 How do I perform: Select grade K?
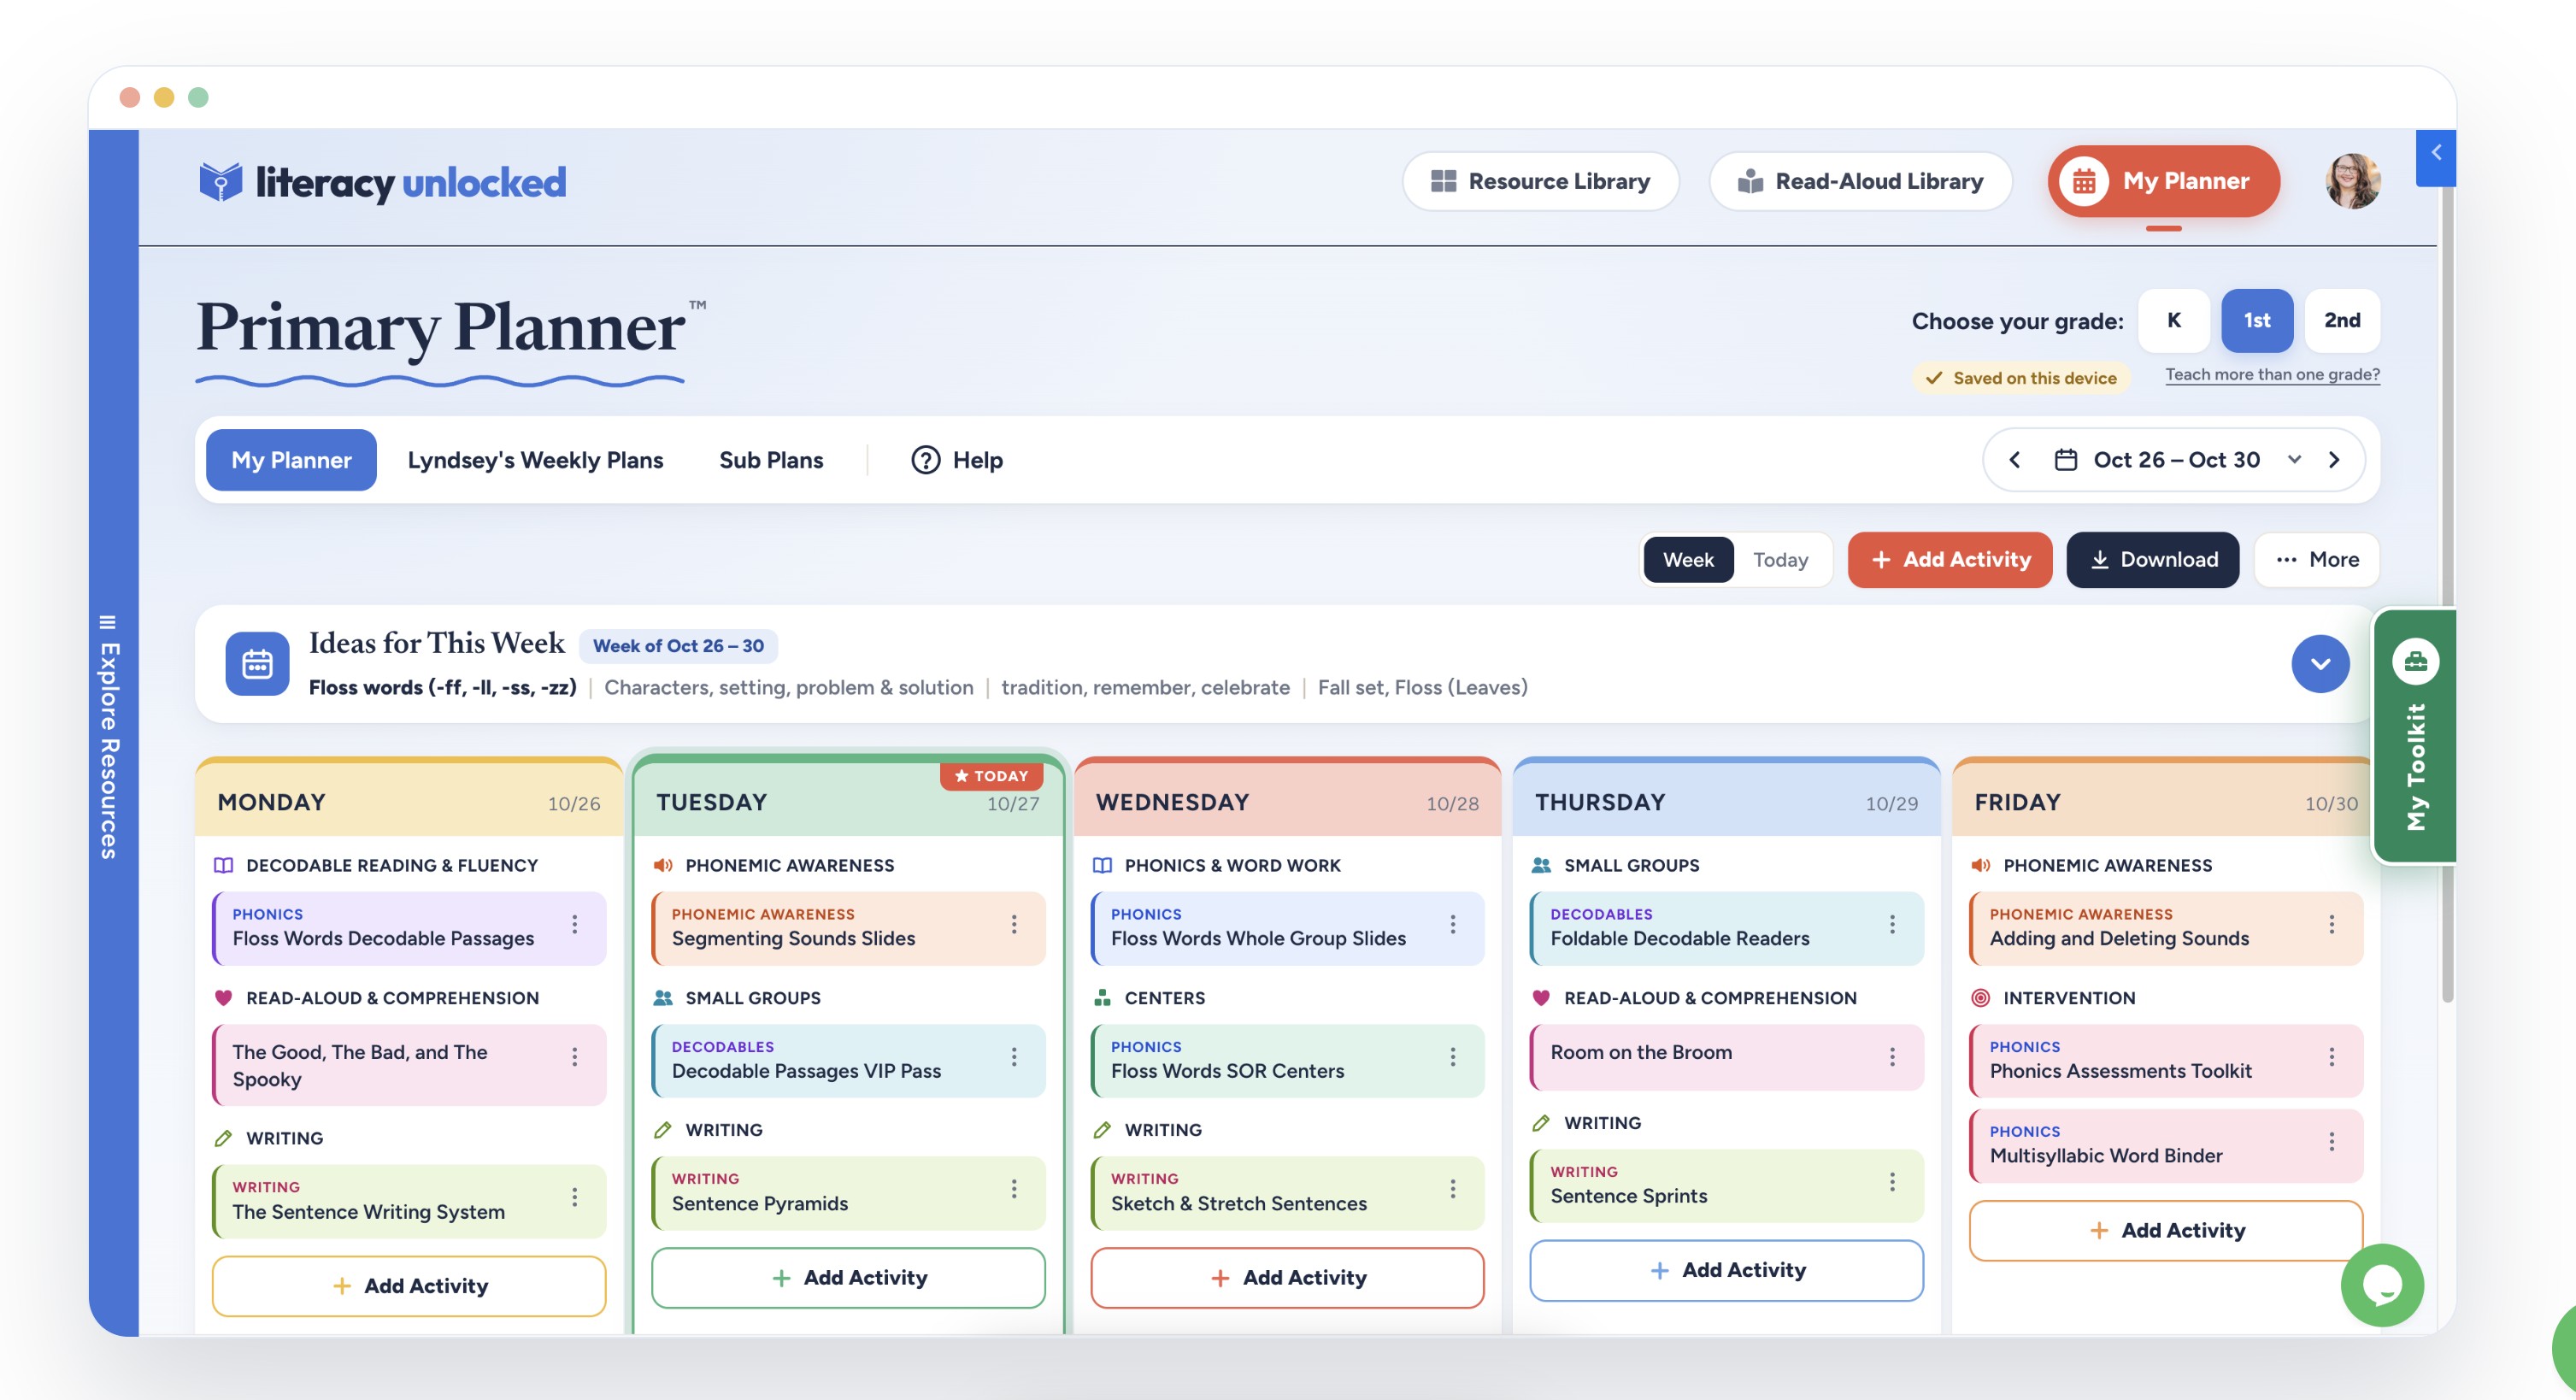click(2173, 321)
